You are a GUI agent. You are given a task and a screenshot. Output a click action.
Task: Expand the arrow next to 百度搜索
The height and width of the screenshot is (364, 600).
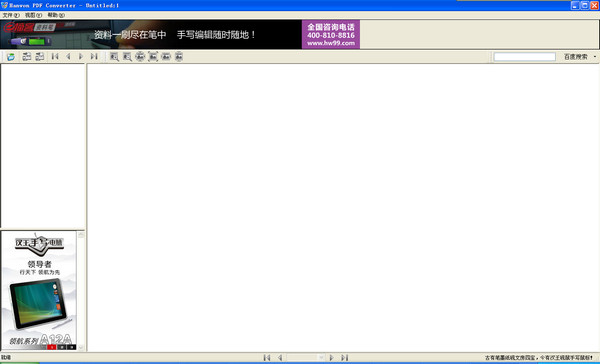(x=595, y=57)
